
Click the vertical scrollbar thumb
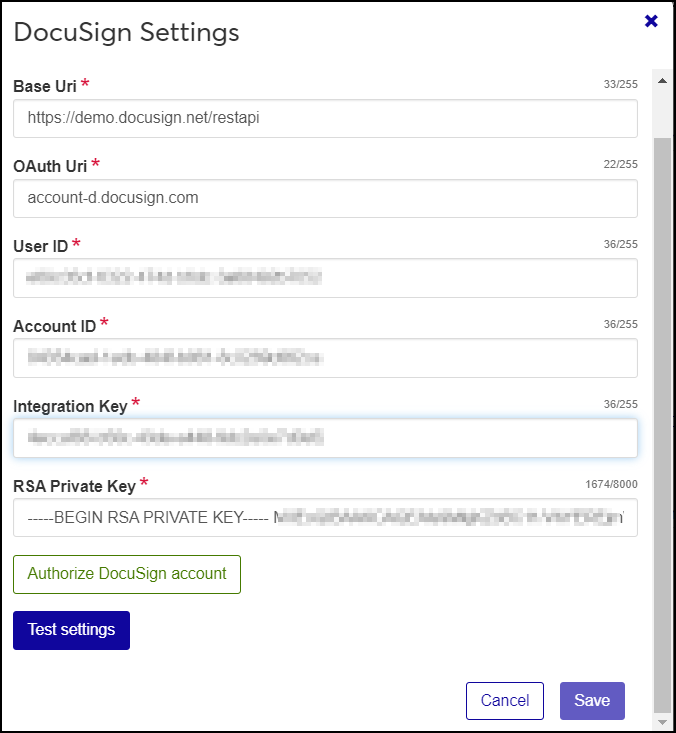[x=661, y=420]
